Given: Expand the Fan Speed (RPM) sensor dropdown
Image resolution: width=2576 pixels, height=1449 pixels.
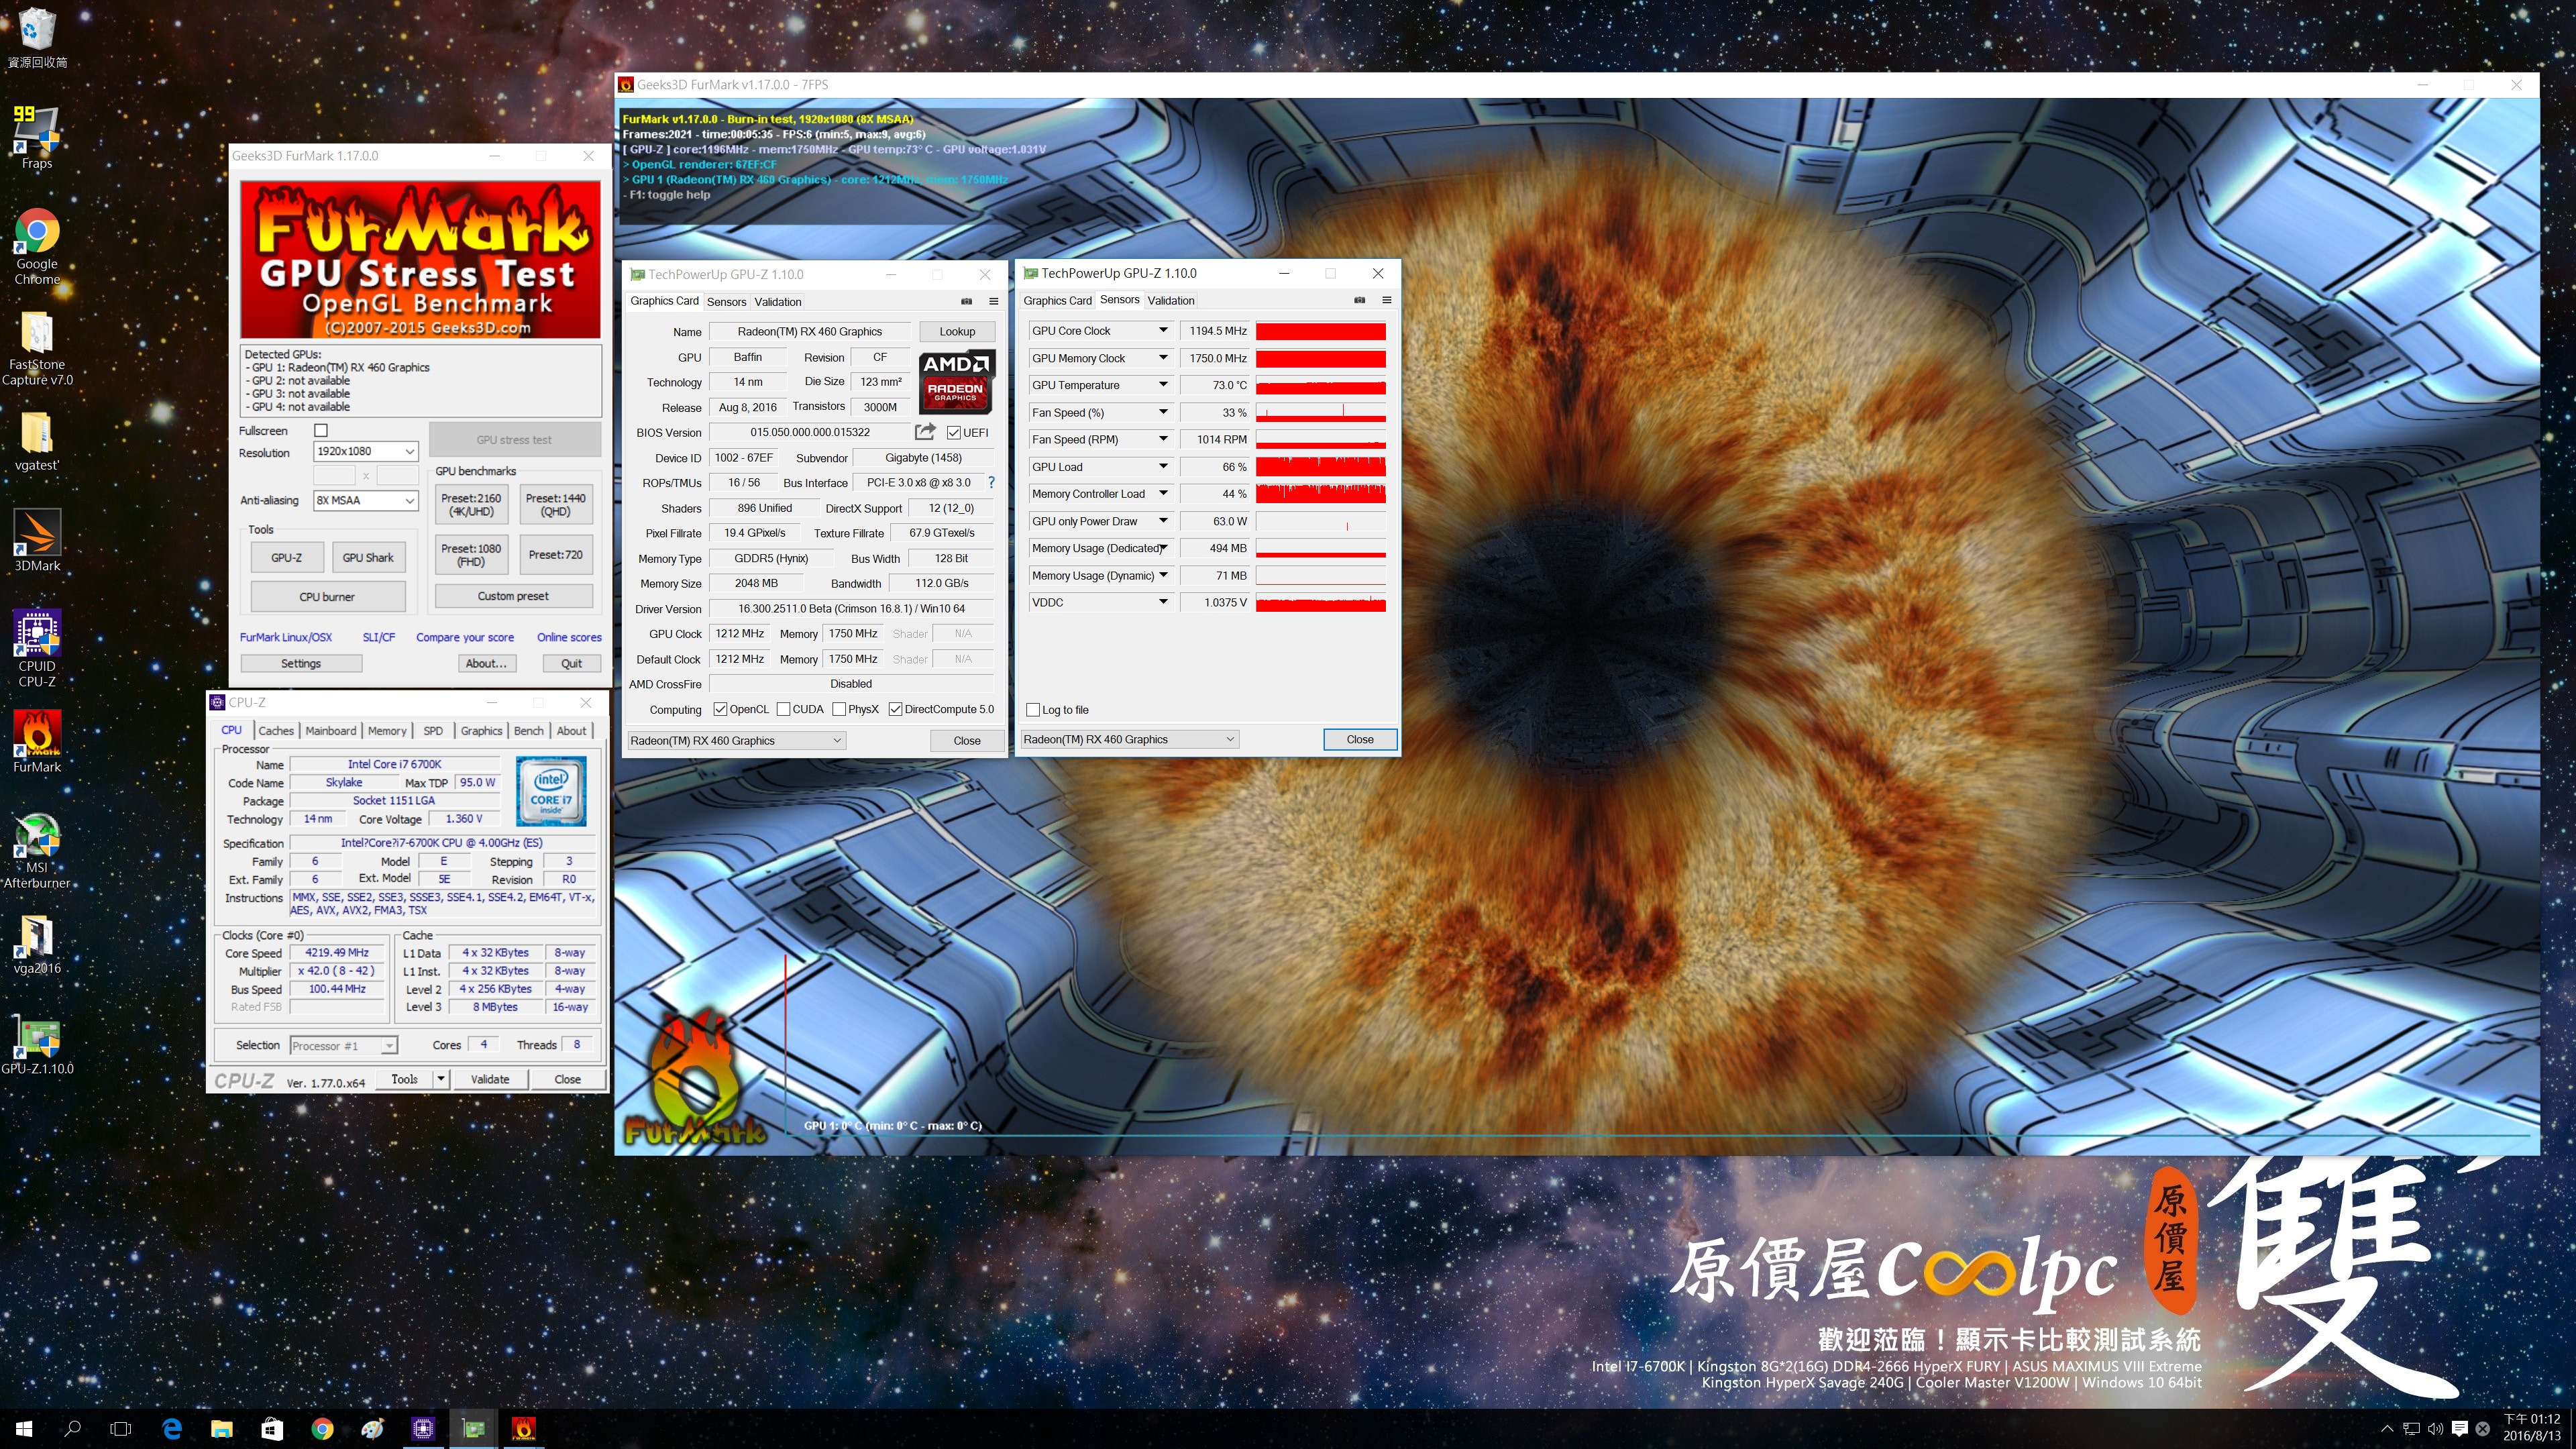Looking at the screenshot, I should (x=1163, y=439).
